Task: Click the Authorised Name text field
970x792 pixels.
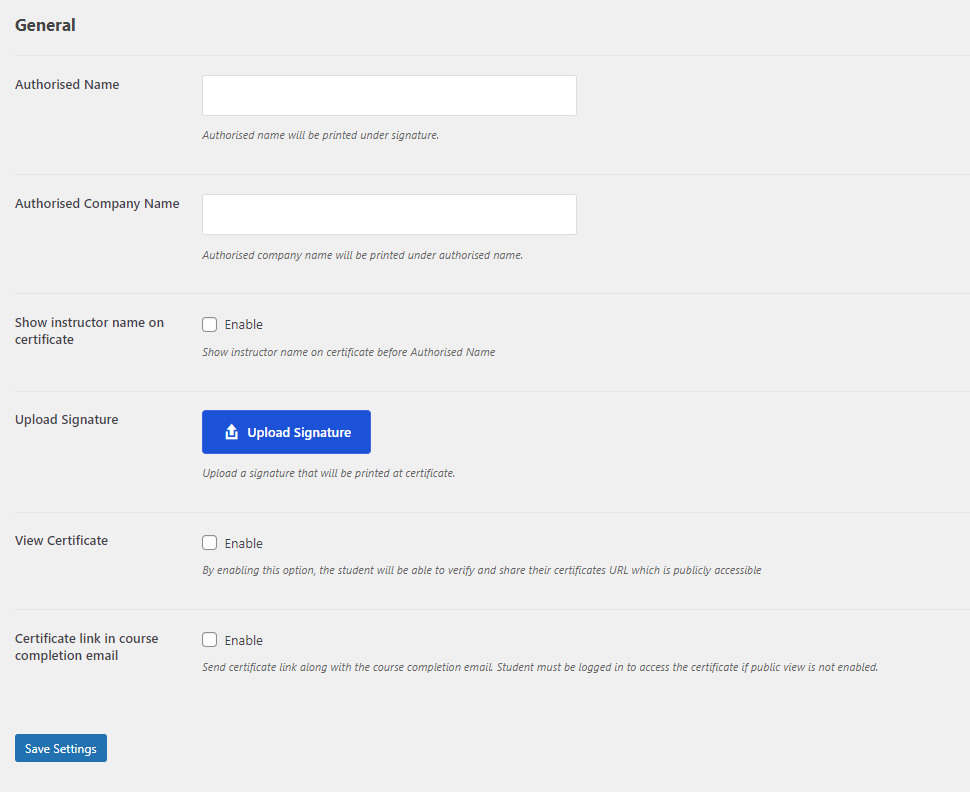Action: (x=389, y=96)
